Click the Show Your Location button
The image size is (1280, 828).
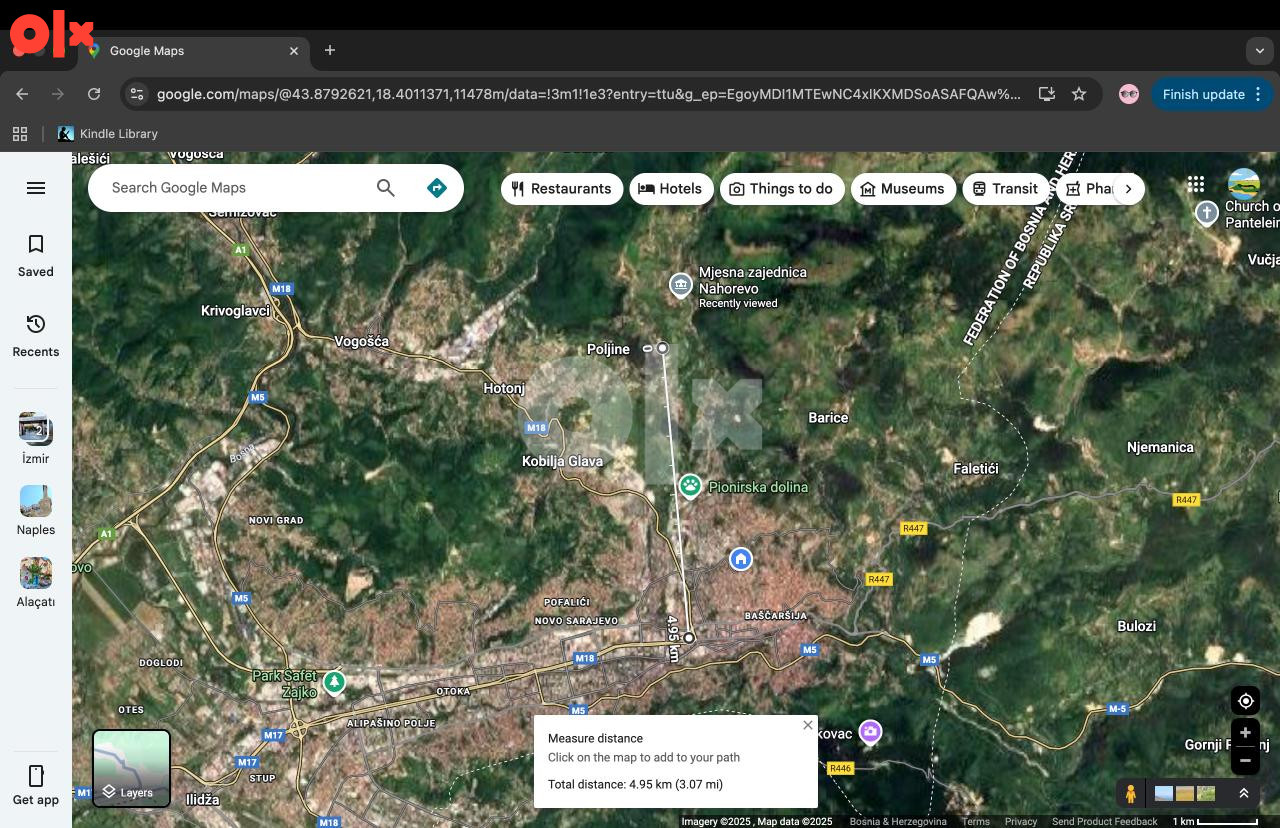(x=1245, y=701)
